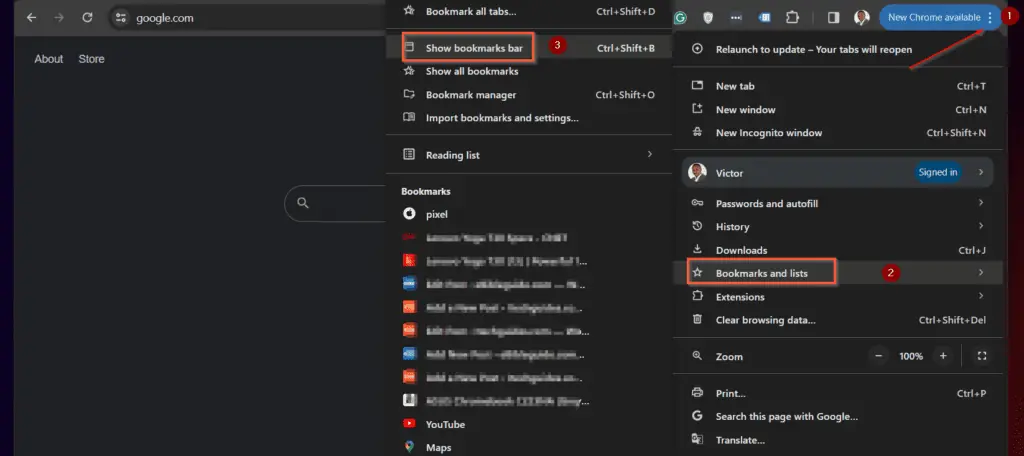Expand the Extensions submenu arrow

[x=981, y=296]
